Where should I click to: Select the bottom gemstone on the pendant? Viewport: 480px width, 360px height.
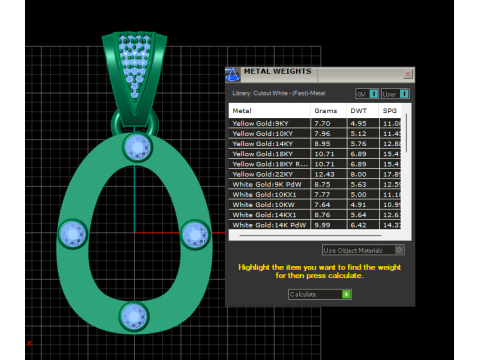click(134, 316)
